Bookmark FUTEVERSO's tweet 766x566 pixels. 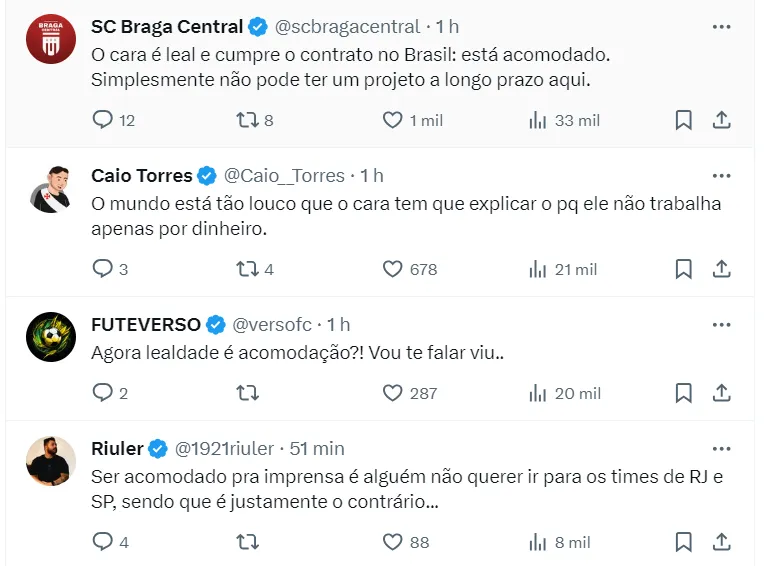click(x=683, y=393)
